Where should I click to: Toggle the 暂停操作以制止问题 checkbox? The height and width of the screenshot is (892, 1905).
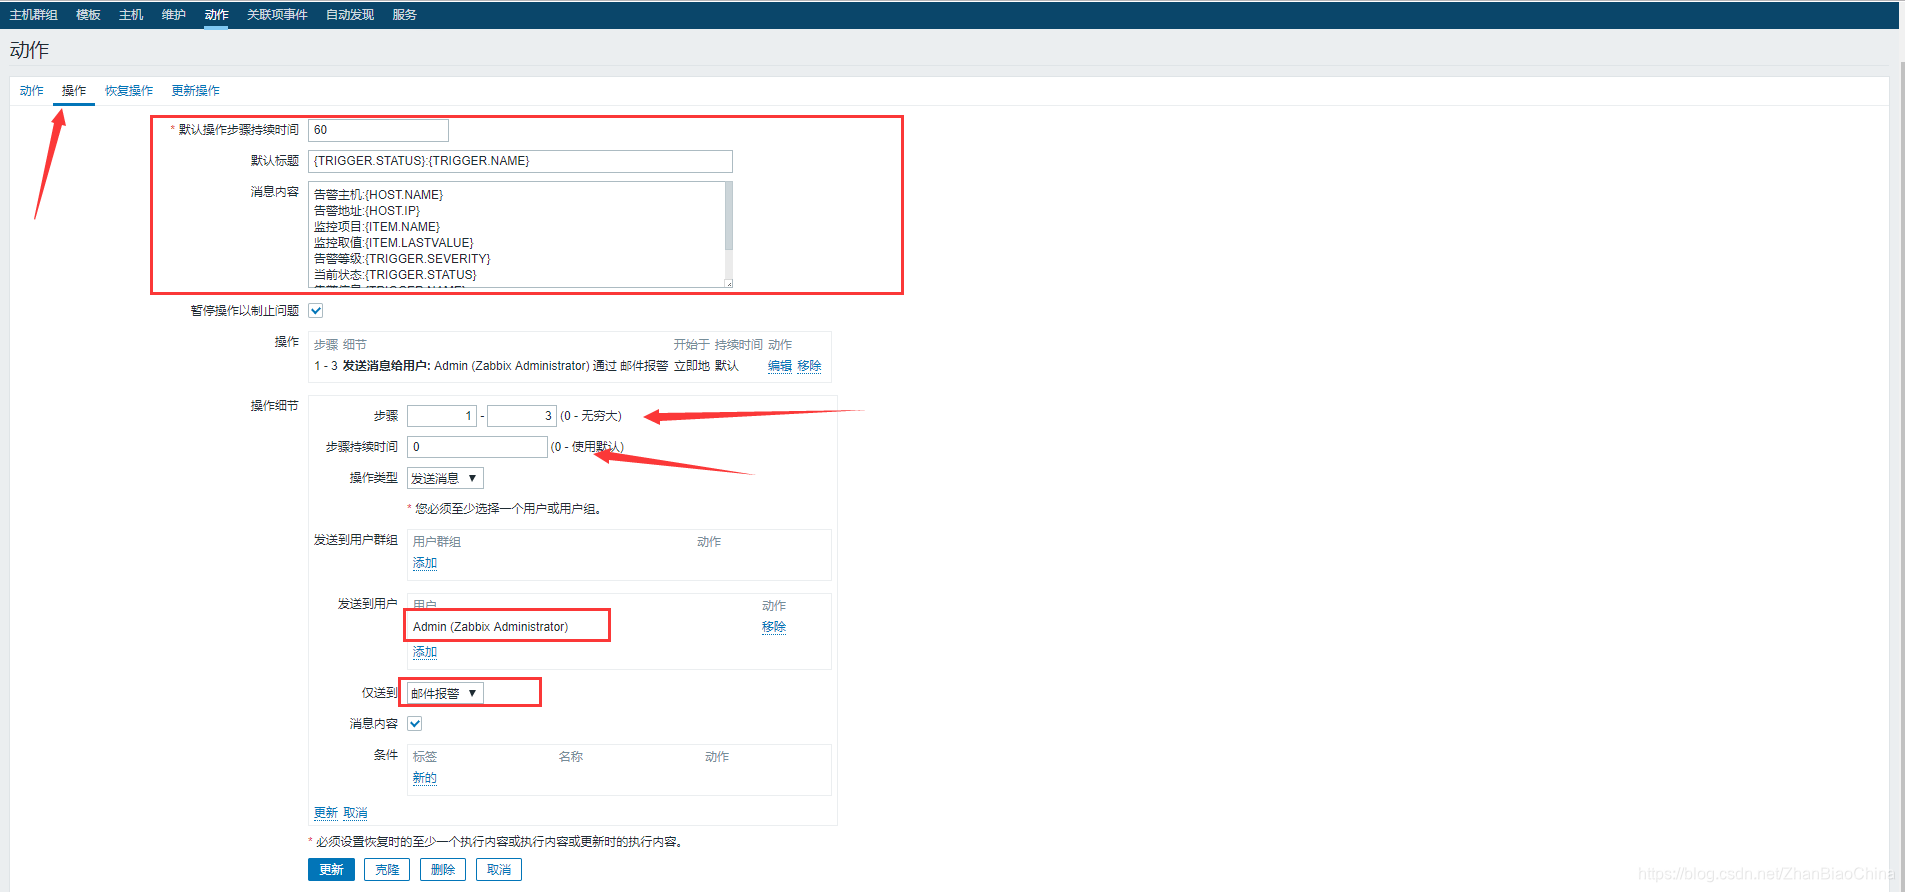point(316,311)
